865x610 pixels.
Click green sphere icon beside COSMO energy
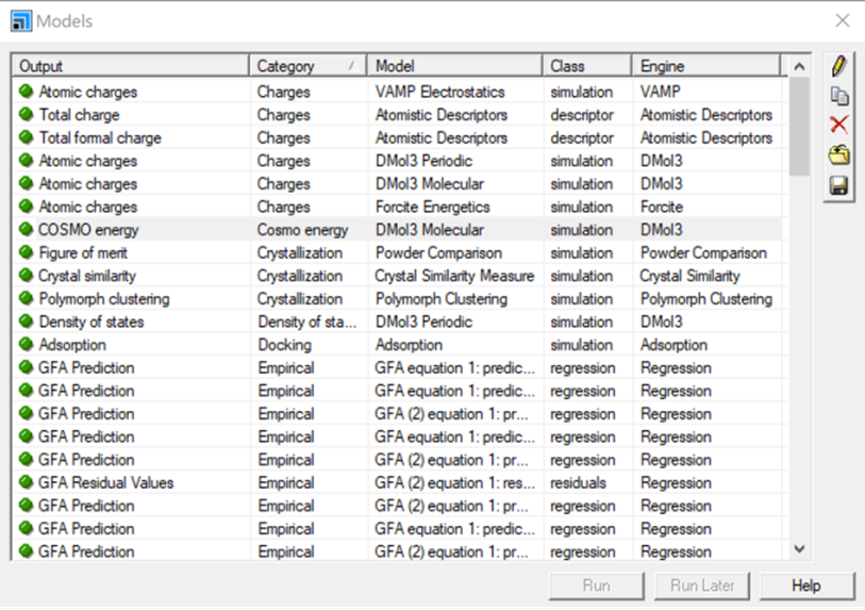click(26, 230)
